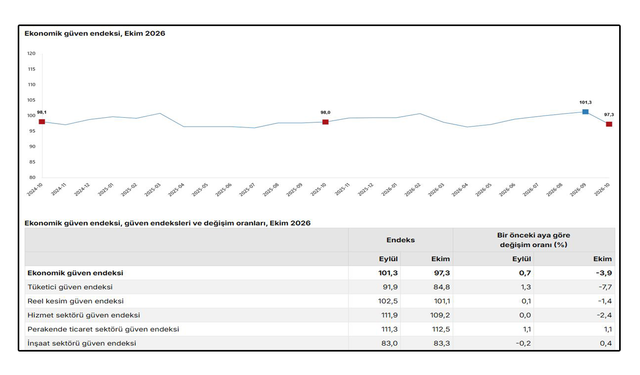The image size is (640, 375).
Task: Select the Ekonomik güven endeksi row label
Action: tap(75, 273)
